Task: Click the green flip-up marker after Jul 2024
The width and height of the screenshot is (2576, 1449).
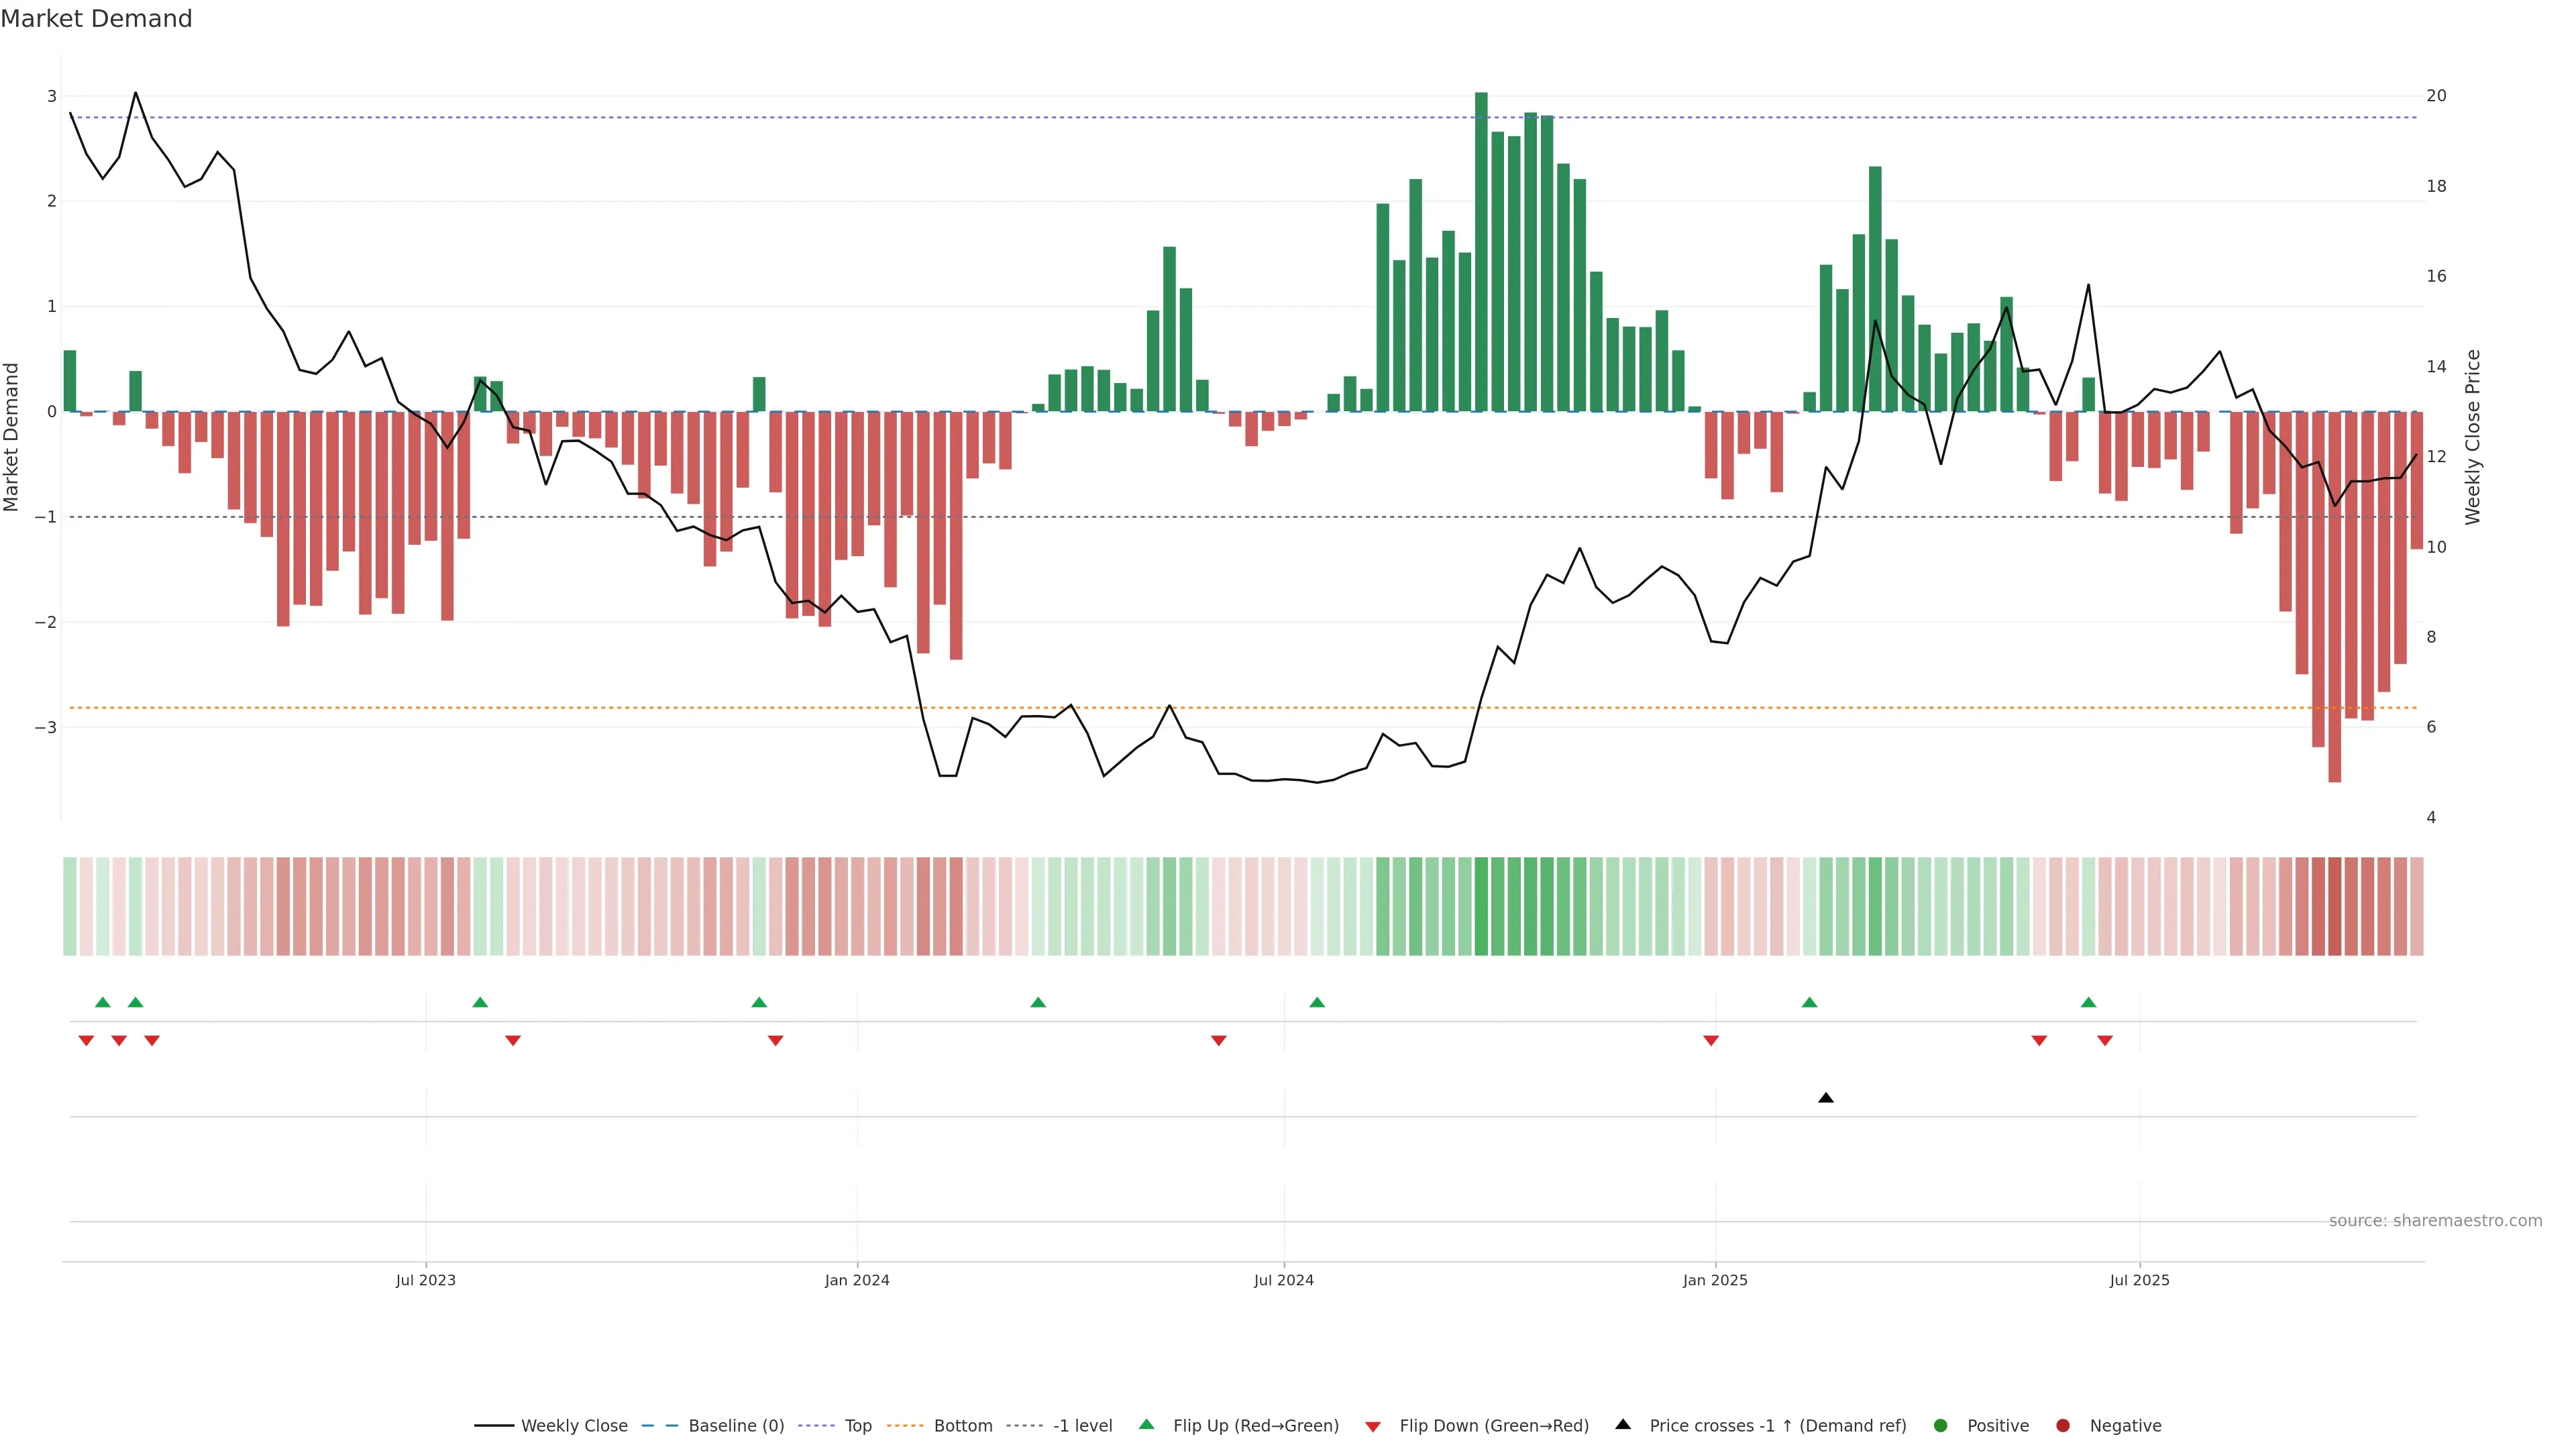Action: point(1317,1002)
